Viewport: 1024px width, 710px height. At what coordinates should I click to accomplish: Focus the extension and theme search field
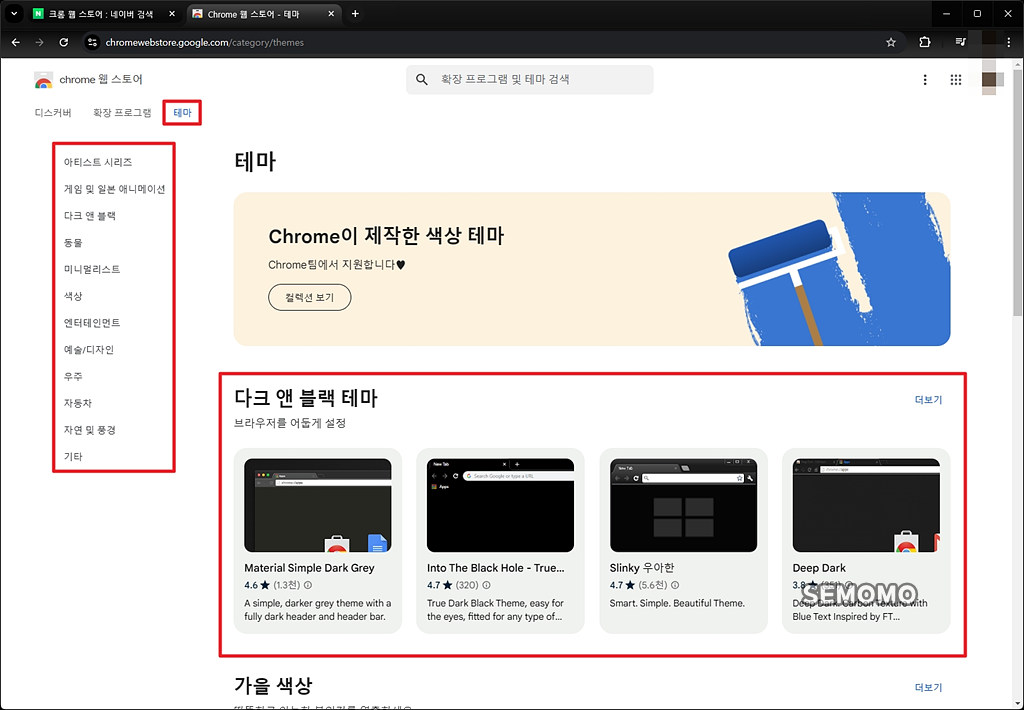point(530,80)
